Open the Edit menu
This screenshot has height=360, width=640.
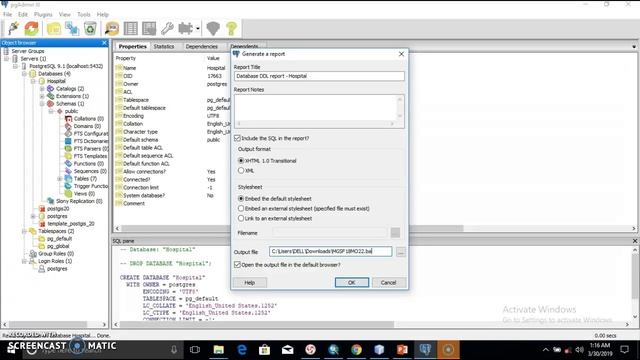(x=23, y=14)
